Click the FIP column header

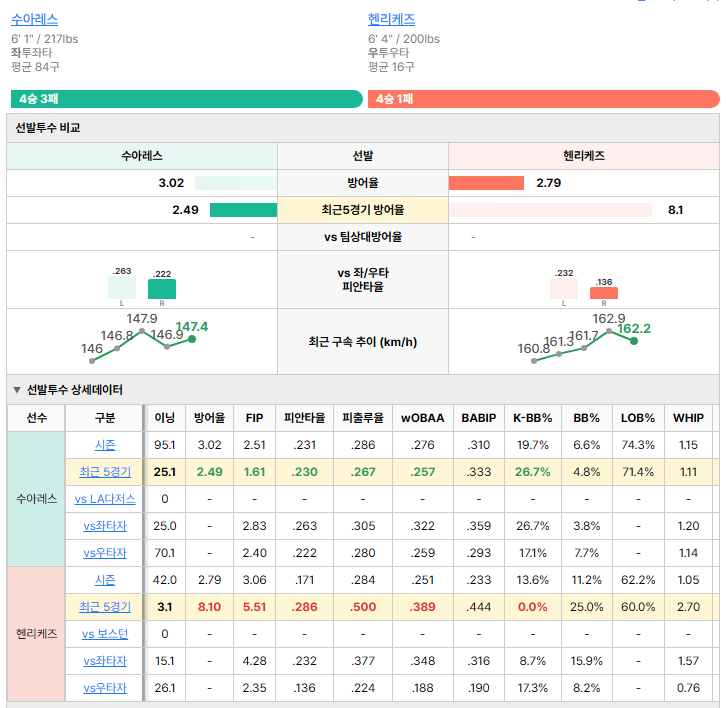254,418
